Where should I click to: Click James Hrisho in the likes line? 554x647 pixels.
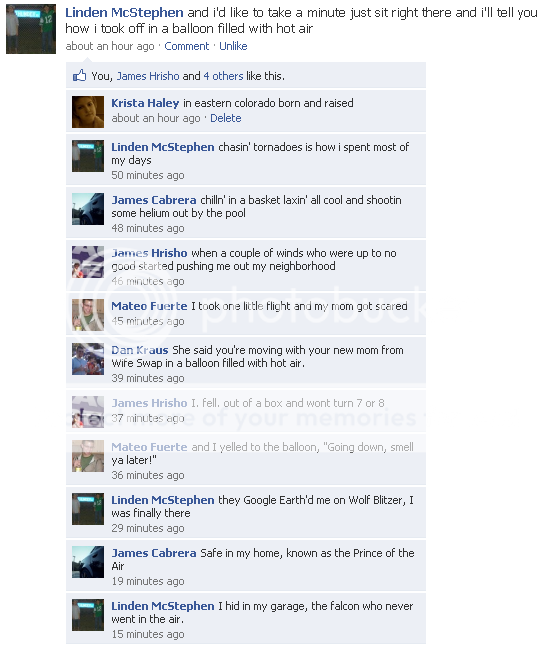point(148,76)
